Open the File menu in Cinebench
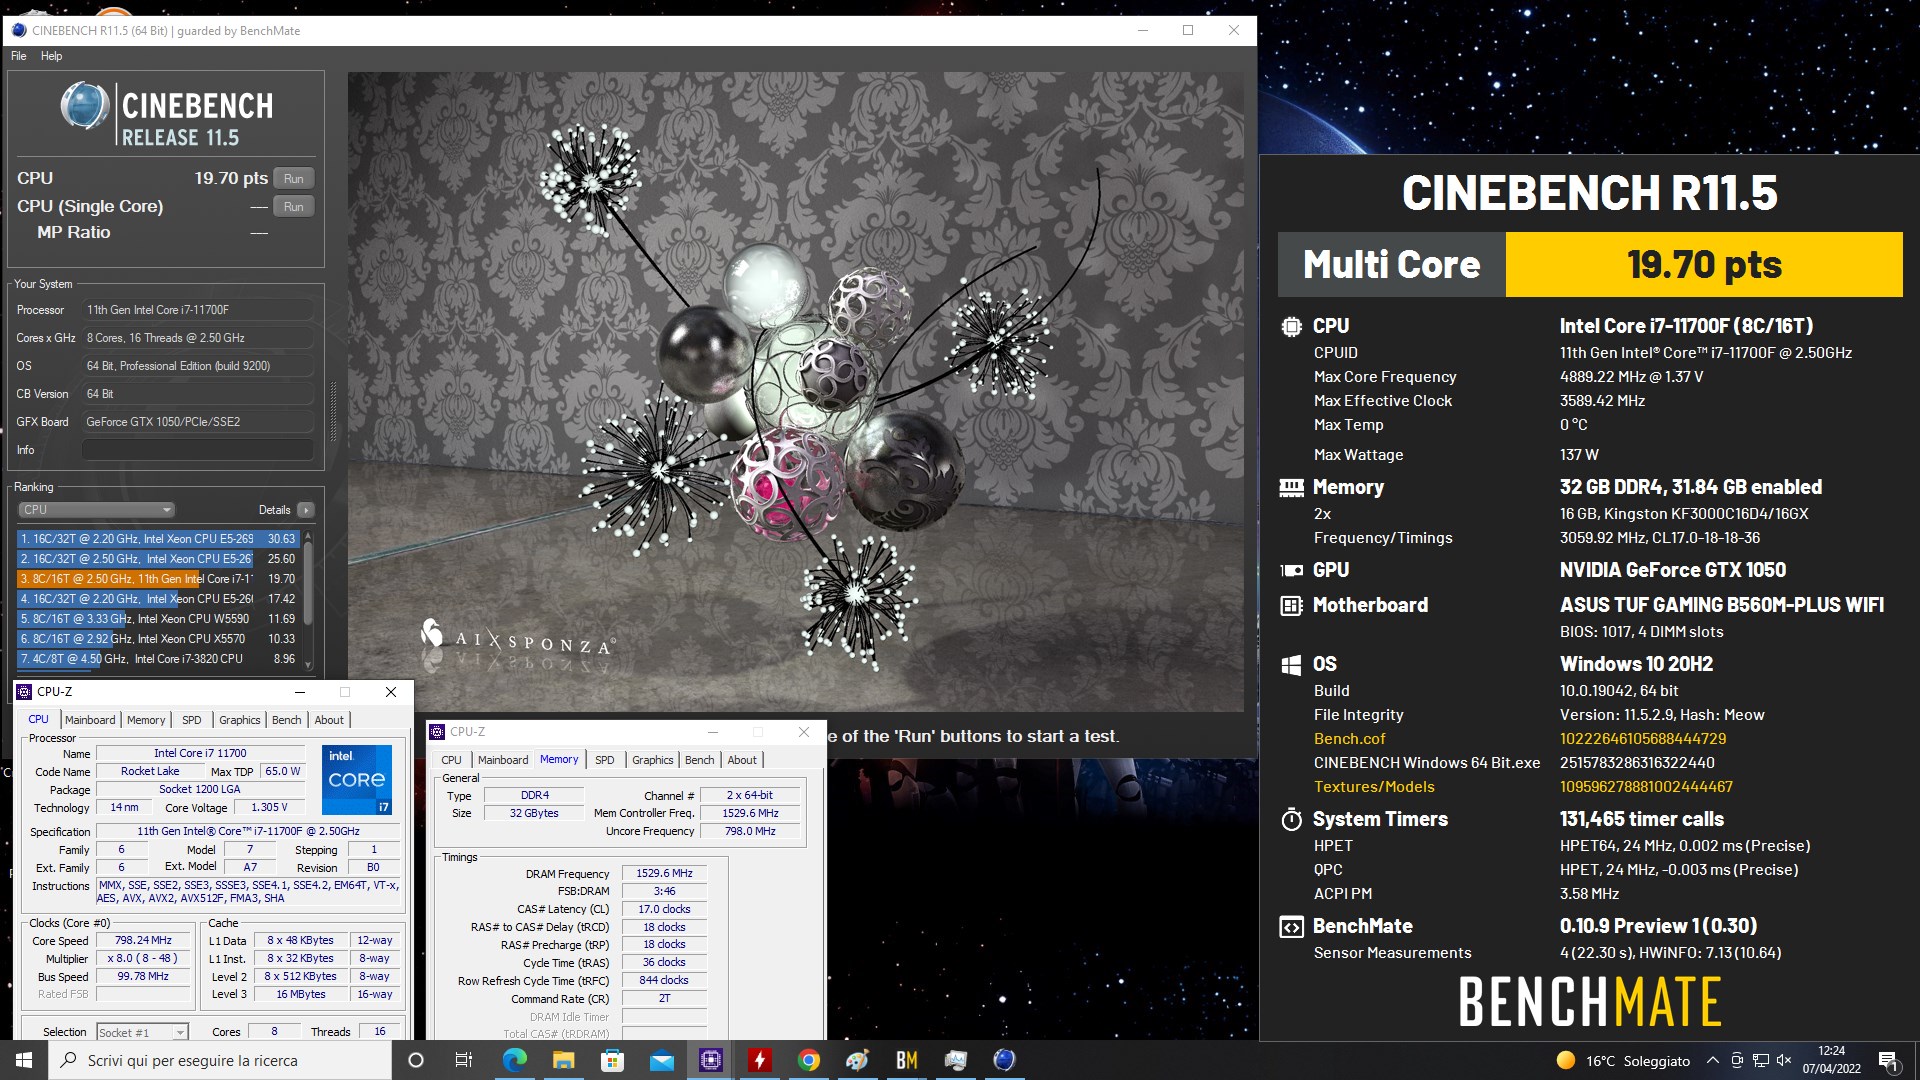 19,56
